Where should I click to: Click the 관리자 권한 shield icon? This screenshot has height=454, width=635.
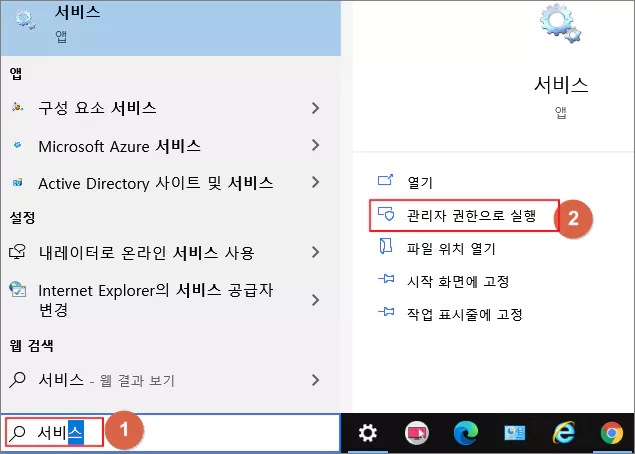386,214
